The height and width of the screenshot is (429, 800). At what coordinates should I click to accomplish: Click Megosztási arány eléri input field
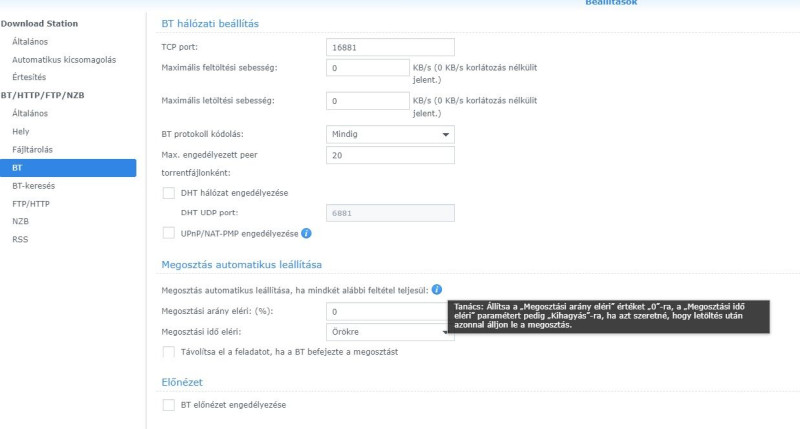point(387,311)
